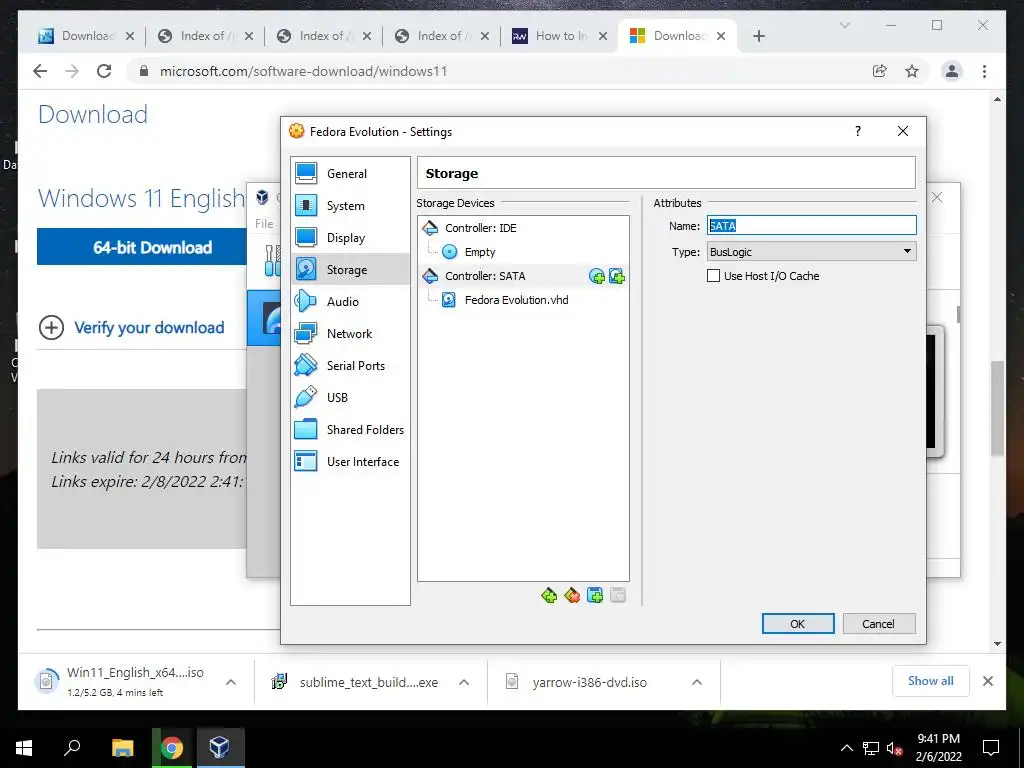This screenshot has width=1024, height=768.
Task: Open the Shared Folders settings category
Action: pyautogui.click(x=350, y=429)
